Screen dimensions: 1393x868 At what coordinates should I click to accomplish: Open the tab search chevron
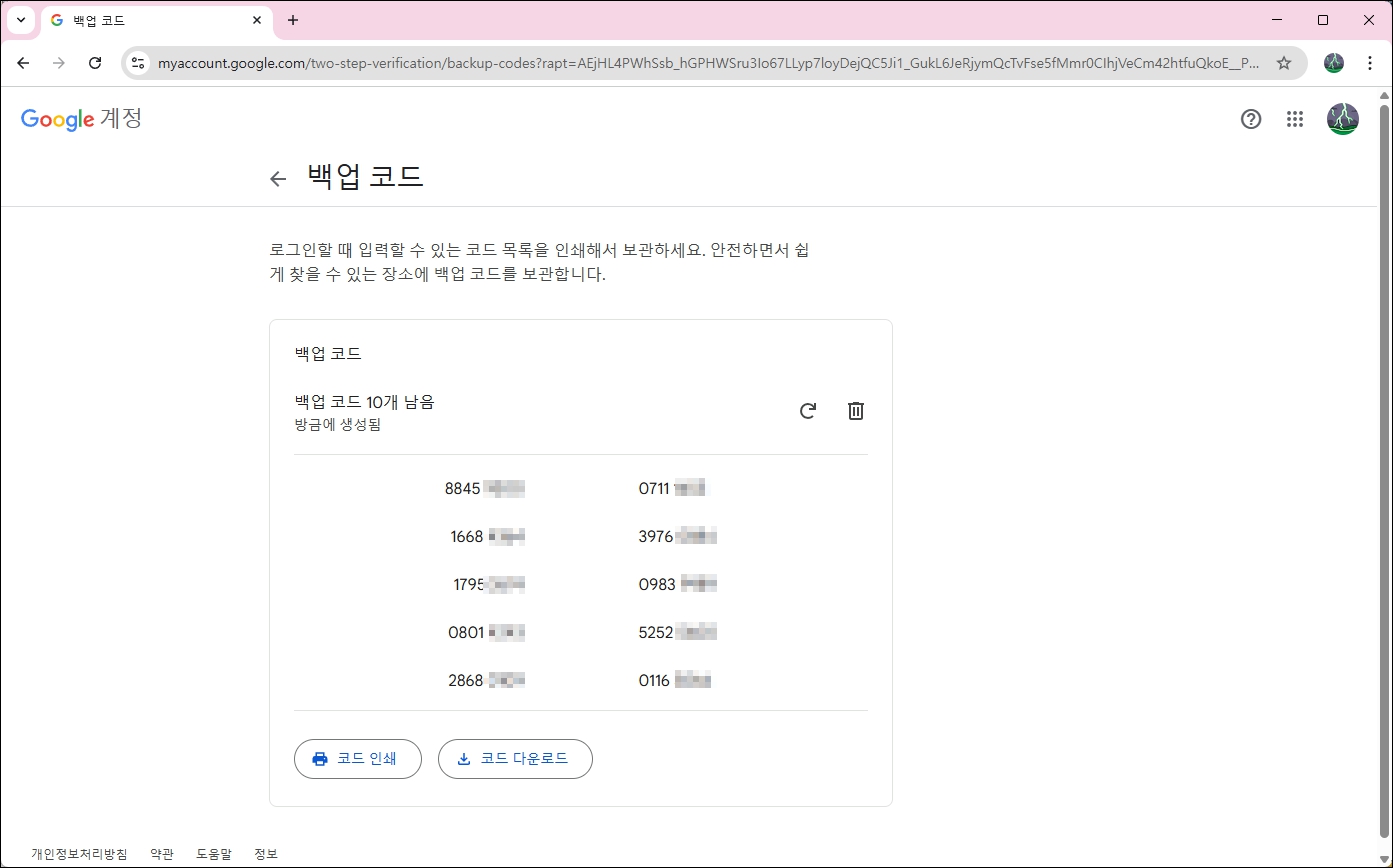pyautogui.click(x=20, y=20)
